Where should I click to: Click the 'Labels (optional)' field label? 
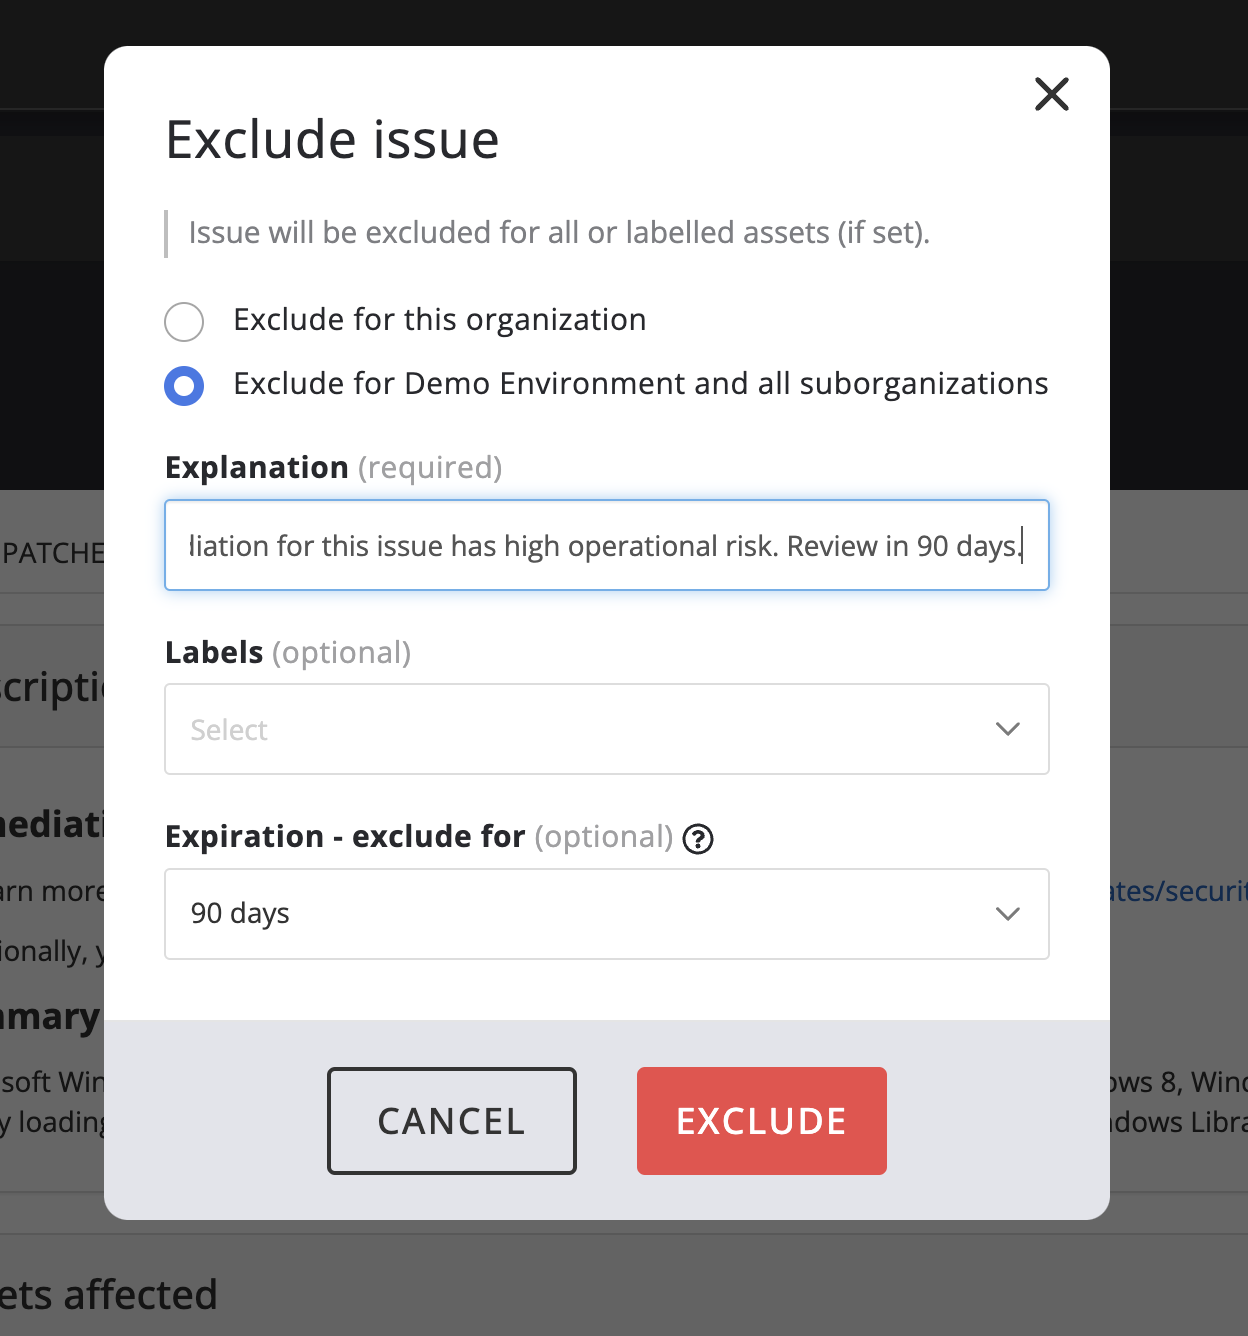coord(288,652)
